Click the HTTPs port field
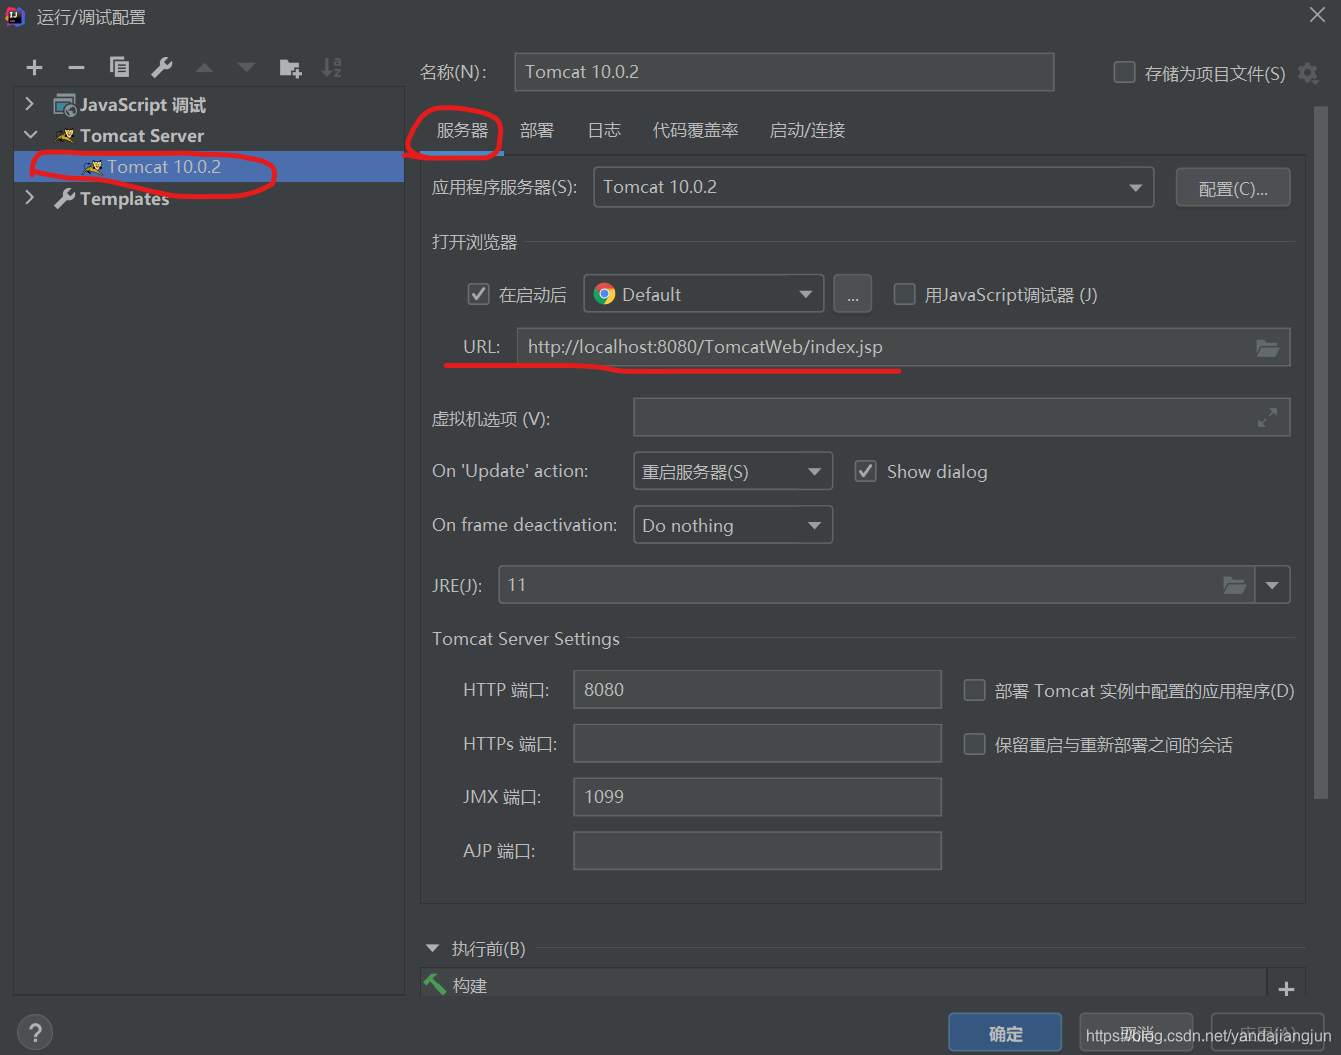The width and height of the screenshot is (1341, 1055). click(757, 744)
